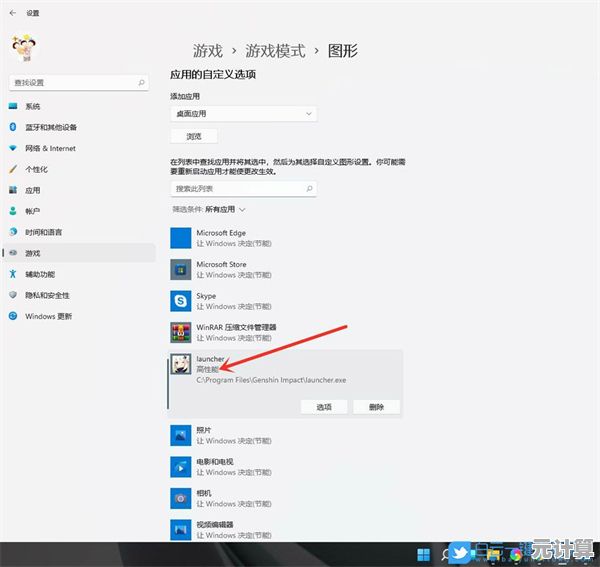The width and height of the screenshot is (600, 567).
Task: Click the WinRAR app icon
Action: click(x=181, y=332)
